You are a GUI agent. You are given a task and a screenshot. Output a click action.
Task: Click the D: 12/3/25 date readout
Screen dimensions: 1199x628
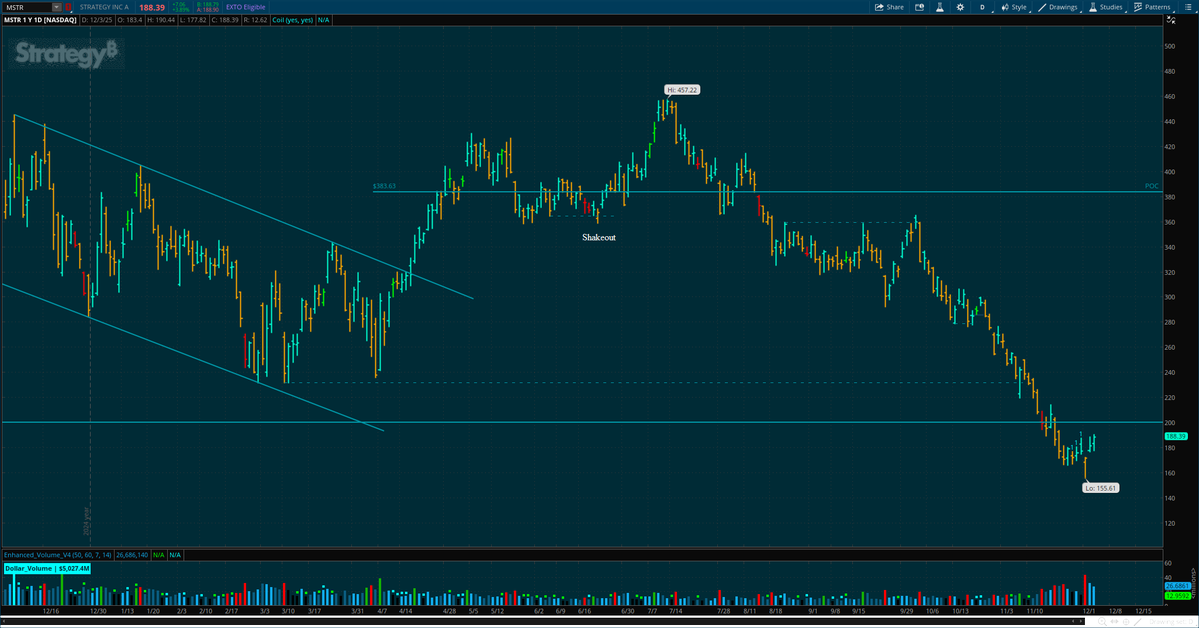point(97,20)
